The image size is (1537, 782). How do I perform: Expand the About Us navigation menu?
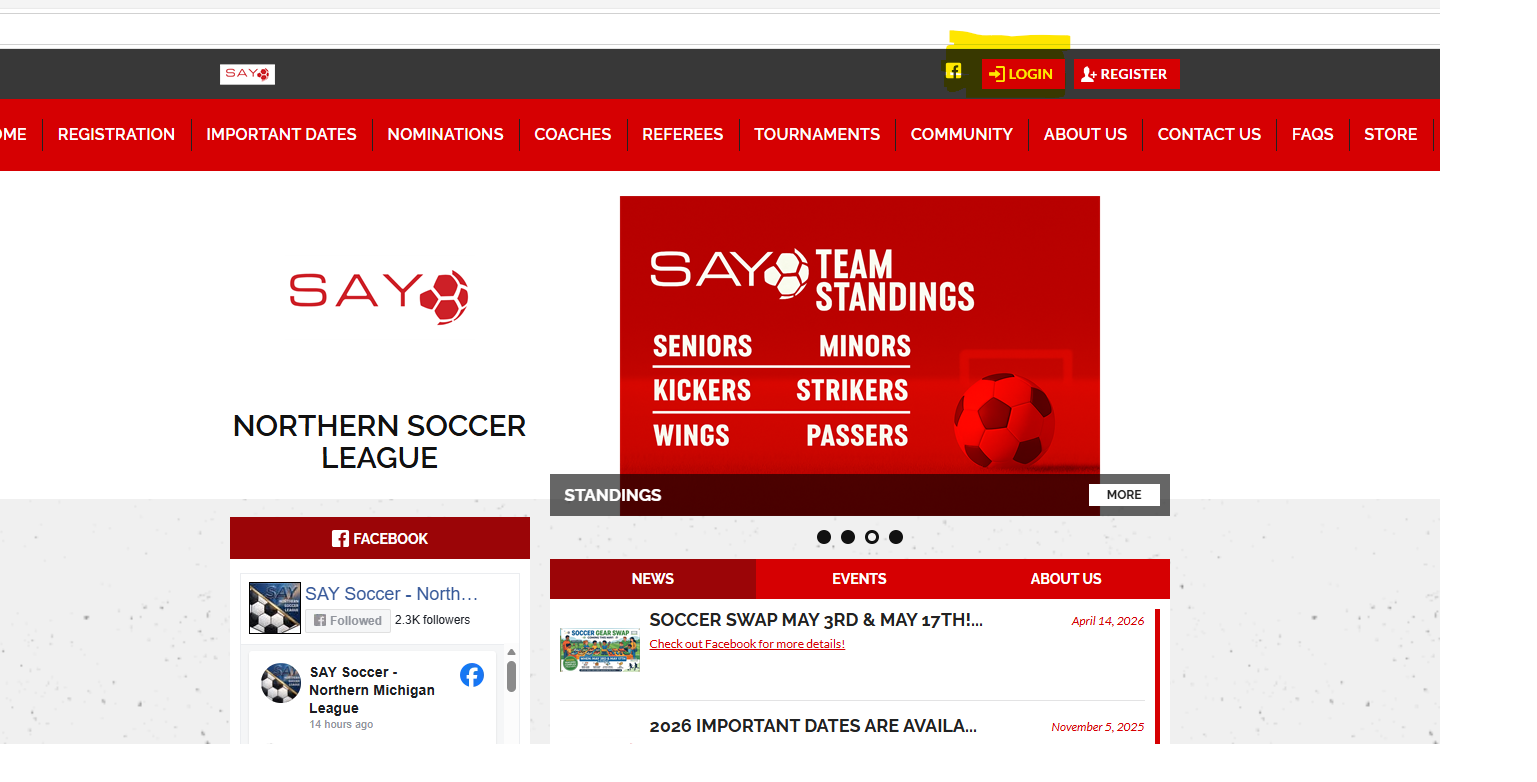1085,134
